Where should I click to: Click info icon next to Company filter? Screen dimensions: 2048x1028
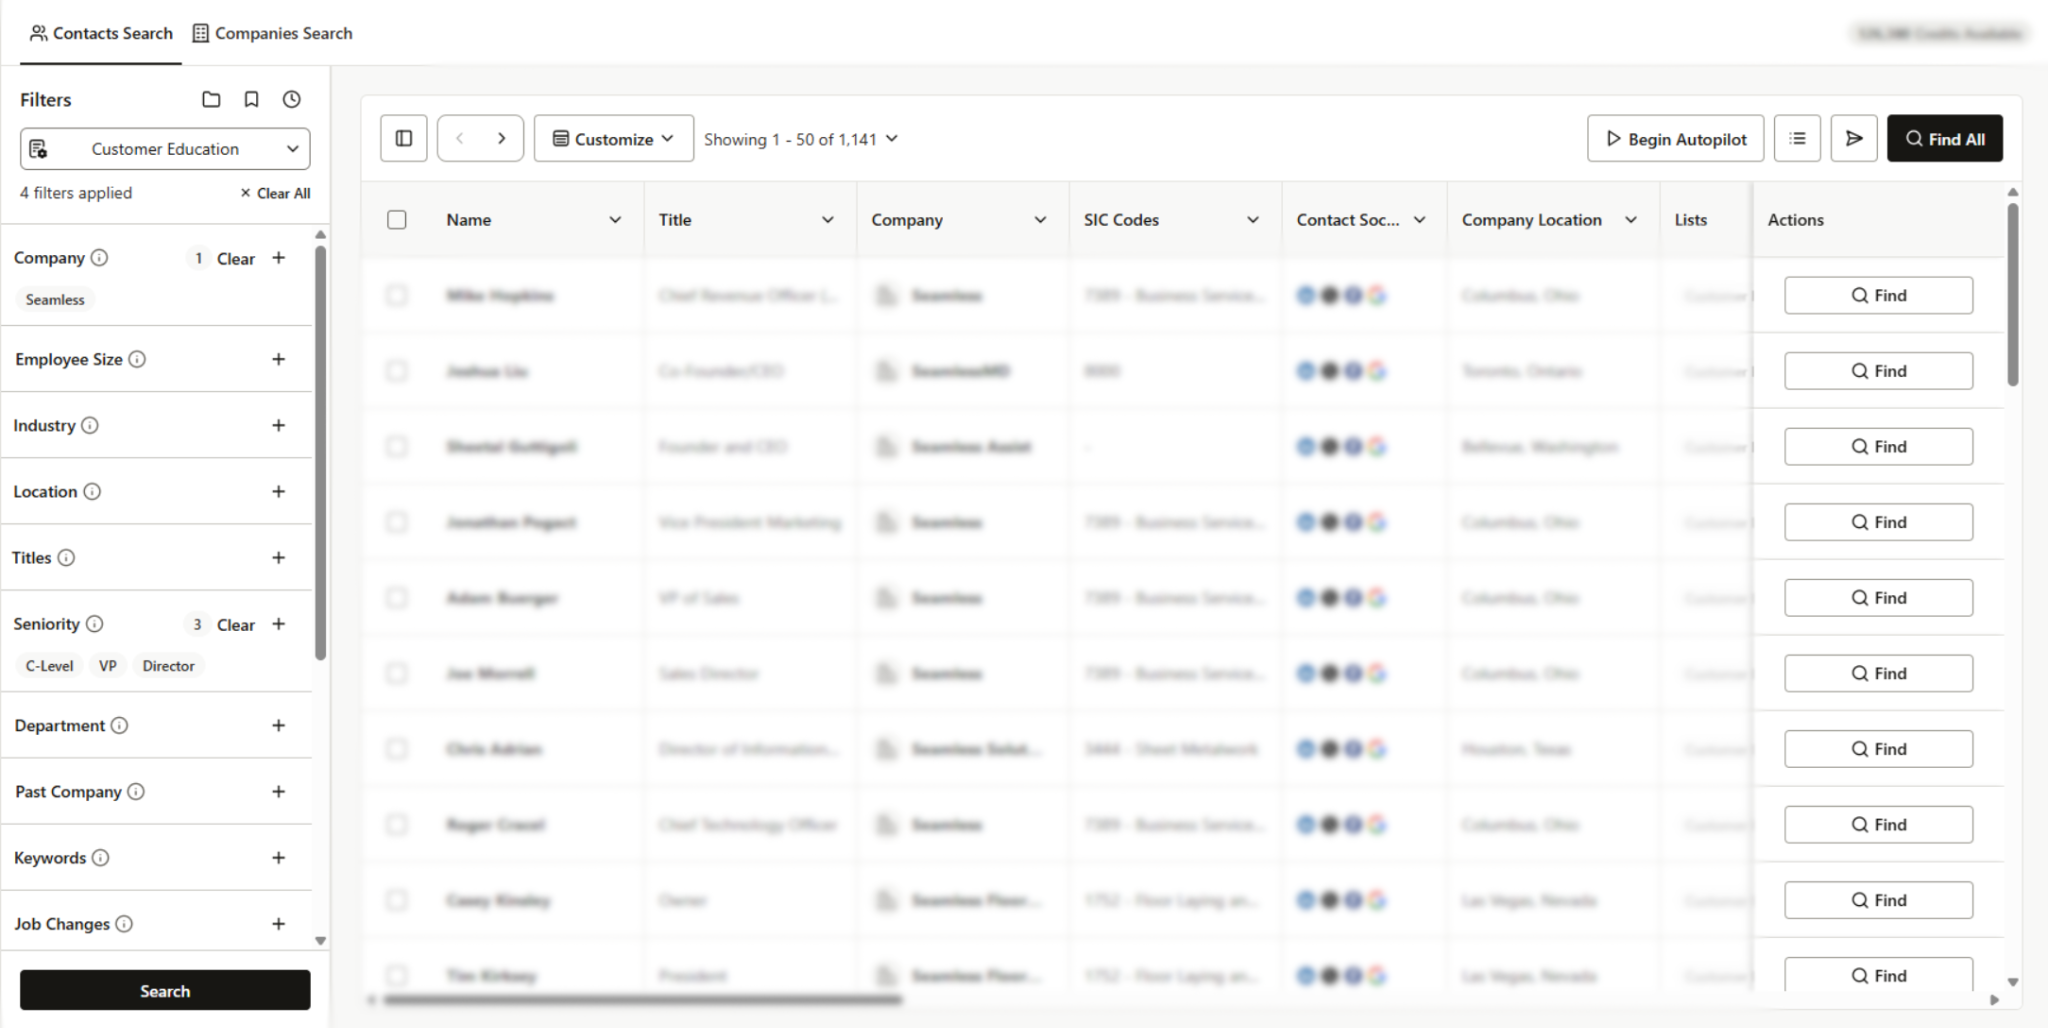pyautogui.click(x=99, y=257)
